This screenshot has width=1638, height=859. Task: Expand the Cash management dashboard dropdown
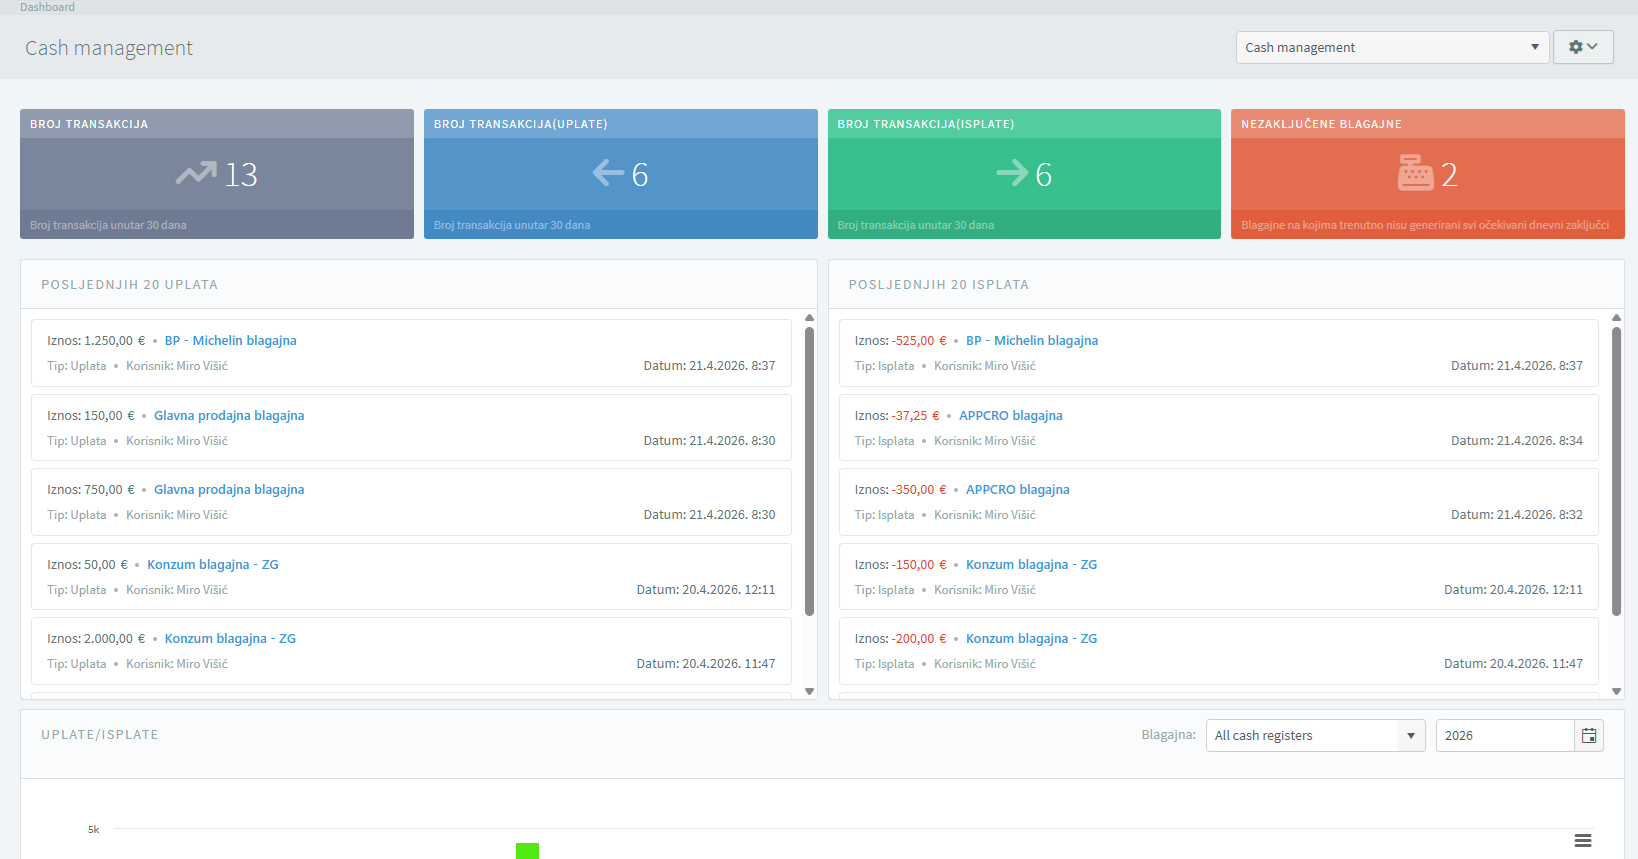point(1391,47)
